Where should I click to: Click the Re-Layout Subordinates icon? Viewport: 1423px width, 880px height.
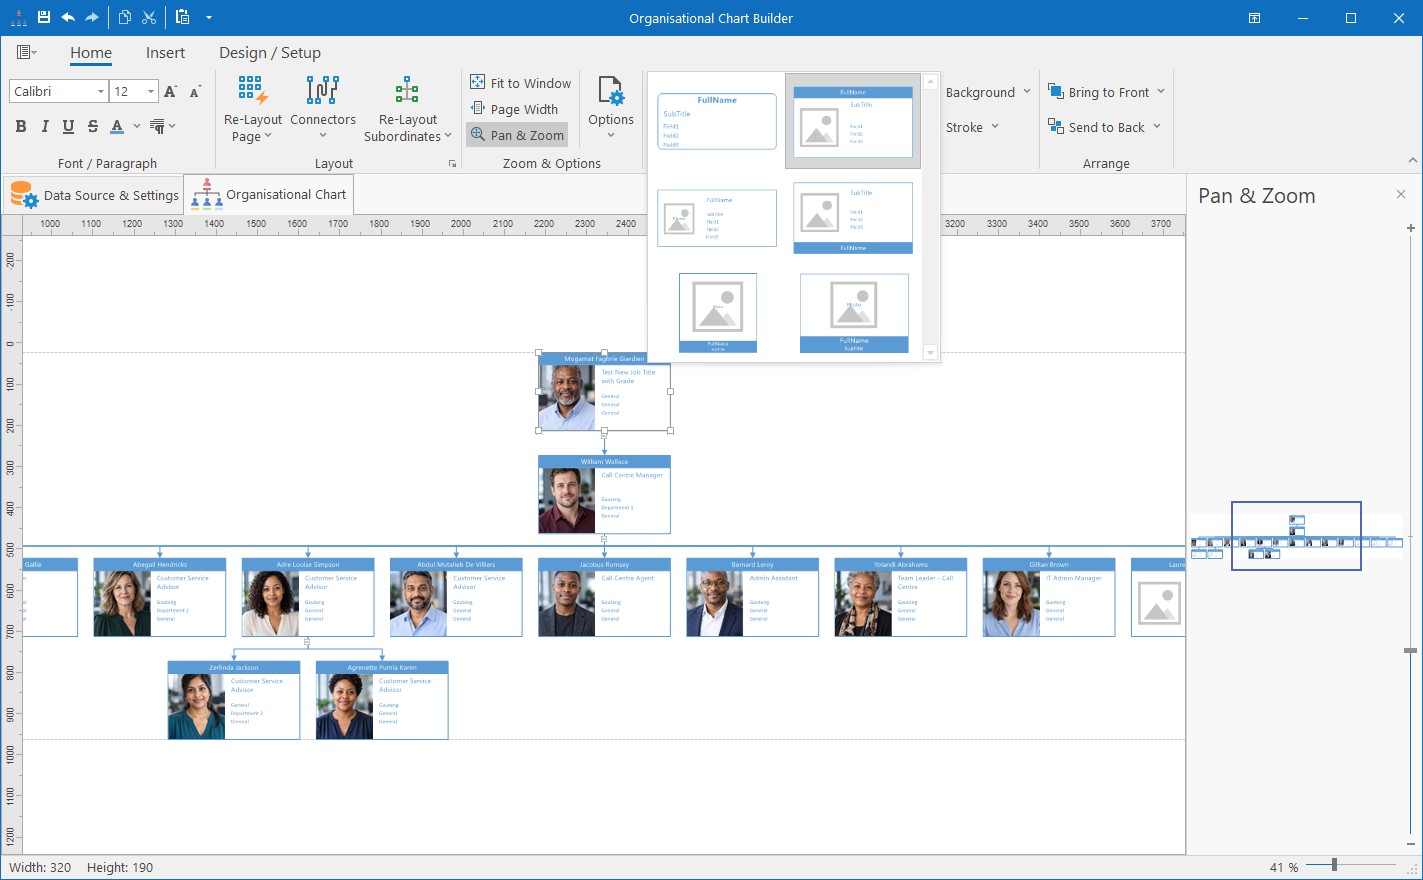(x=407, y=91)
